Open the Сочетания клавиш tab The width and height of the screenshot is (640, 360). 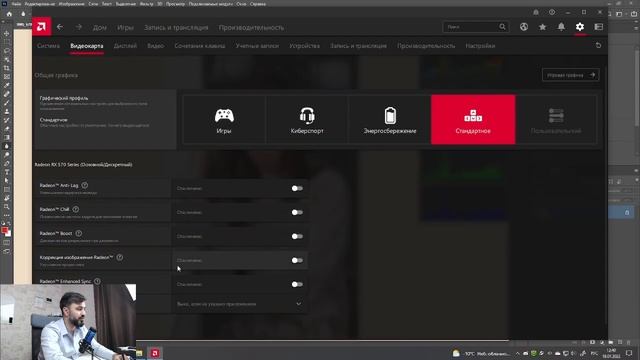click(x=200, y=46)
